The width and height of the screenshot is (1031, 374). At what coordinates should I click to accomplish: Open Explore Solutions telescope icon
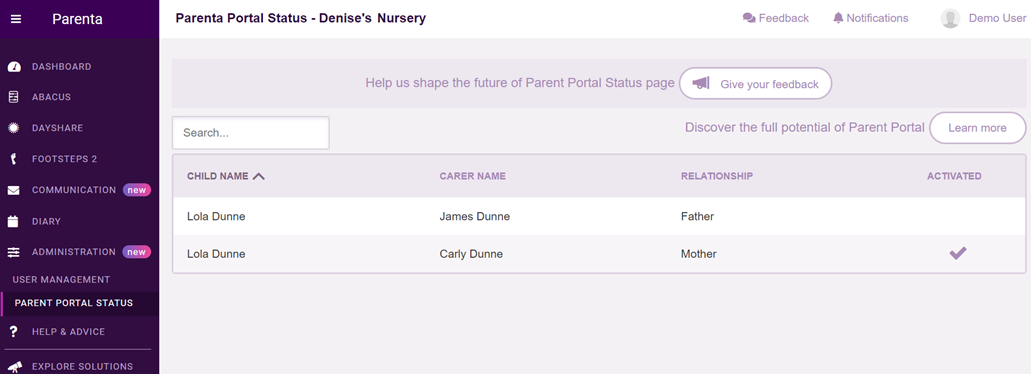(14, 366)
